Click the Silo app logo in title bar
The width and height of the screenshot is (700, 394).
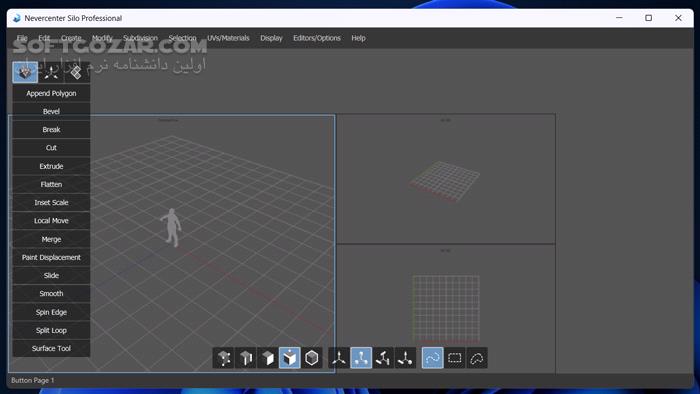point(17,18)
